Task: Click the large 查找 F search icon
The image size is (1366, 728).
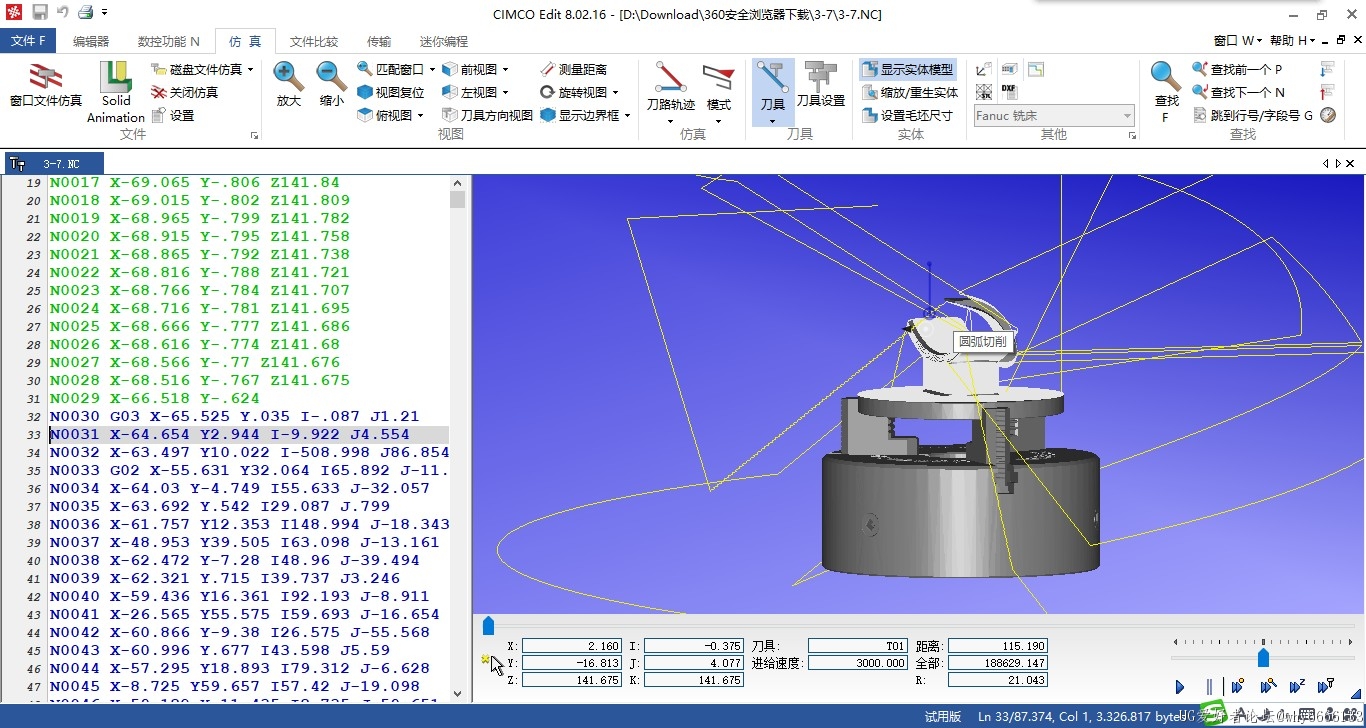Action: pos(1166,91)
